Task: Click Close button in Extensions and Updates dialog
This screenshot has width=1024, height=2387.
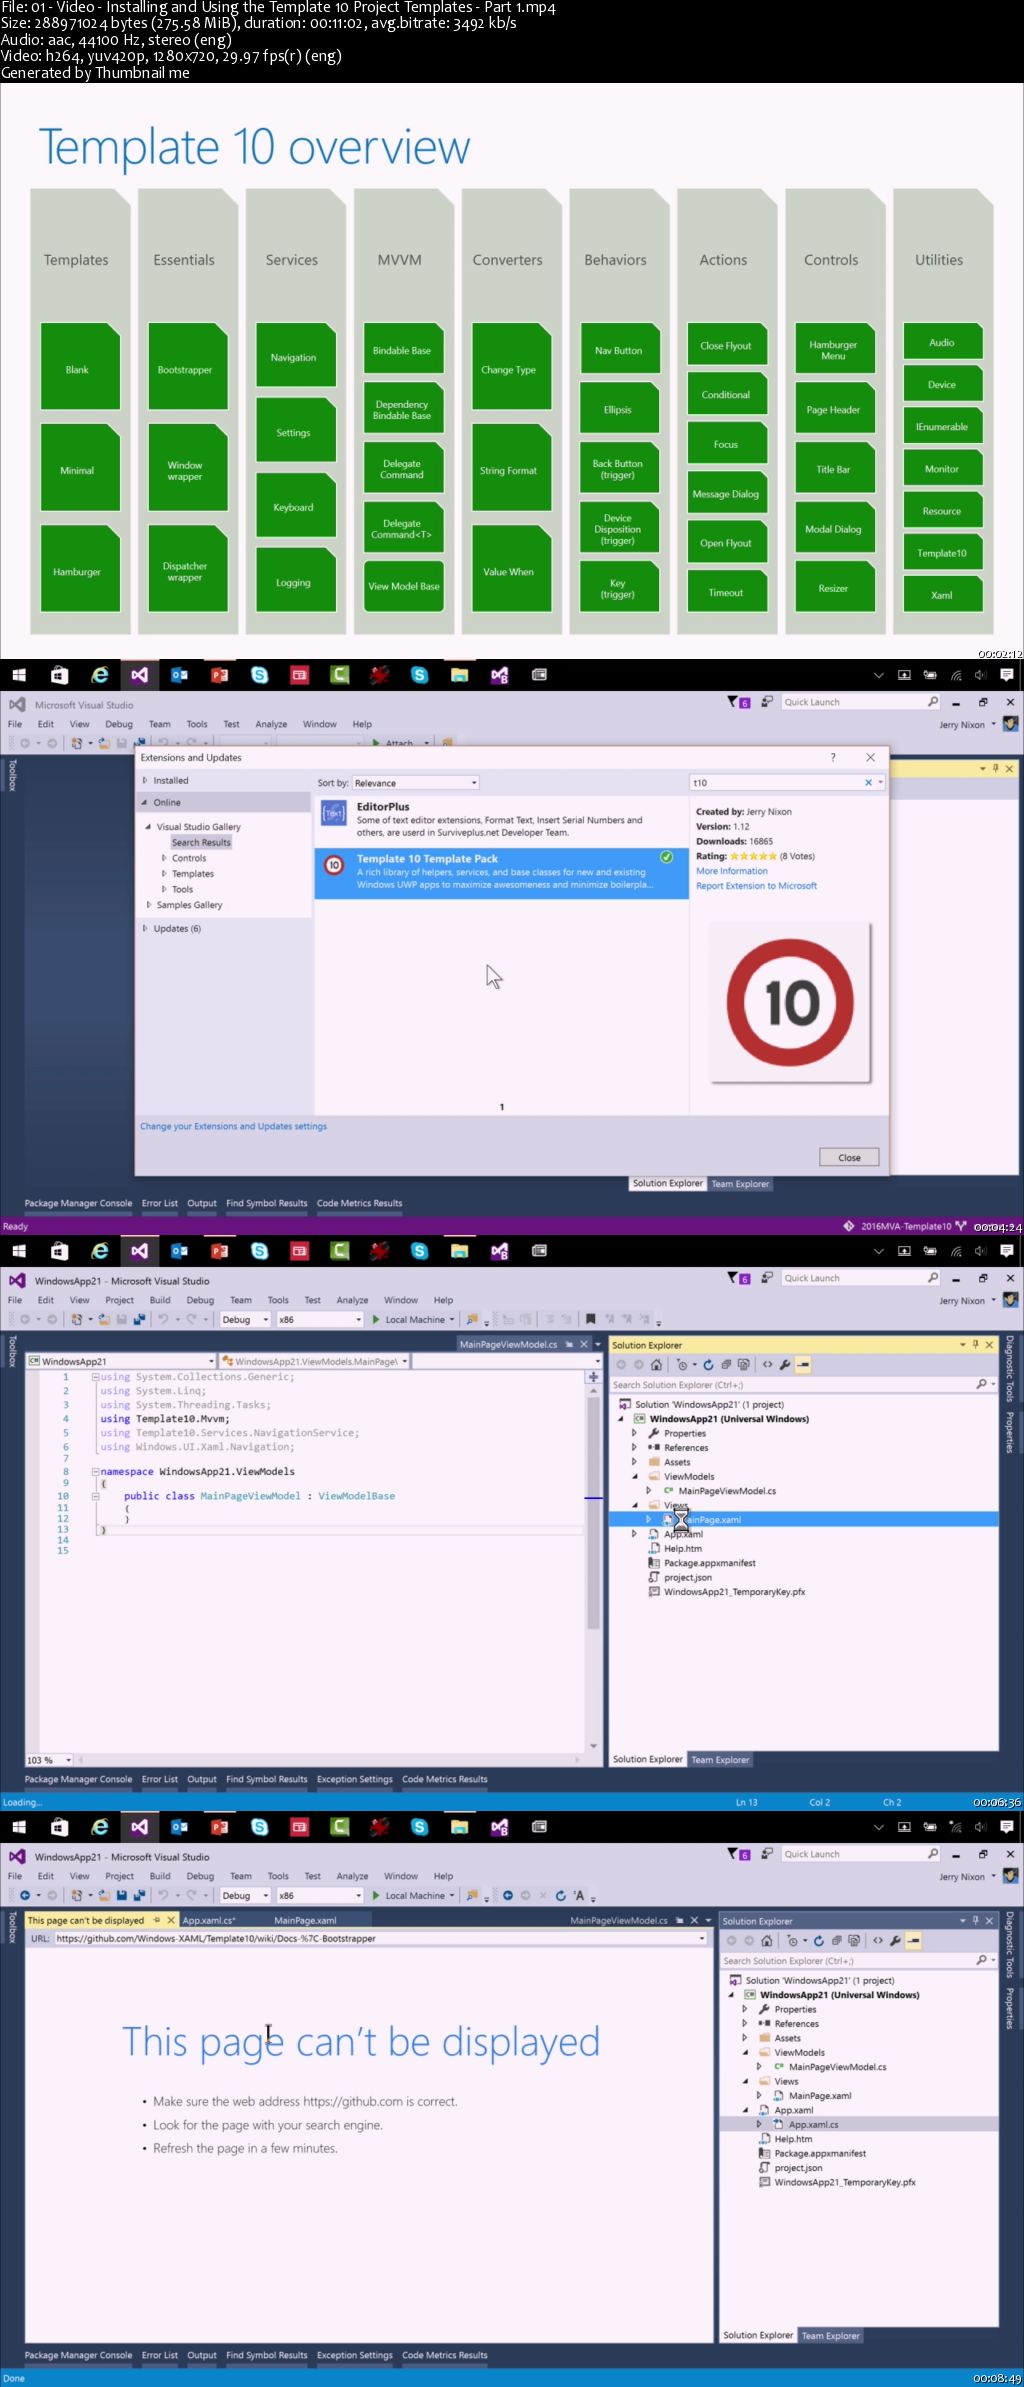Action: (x=849, y=1157)
